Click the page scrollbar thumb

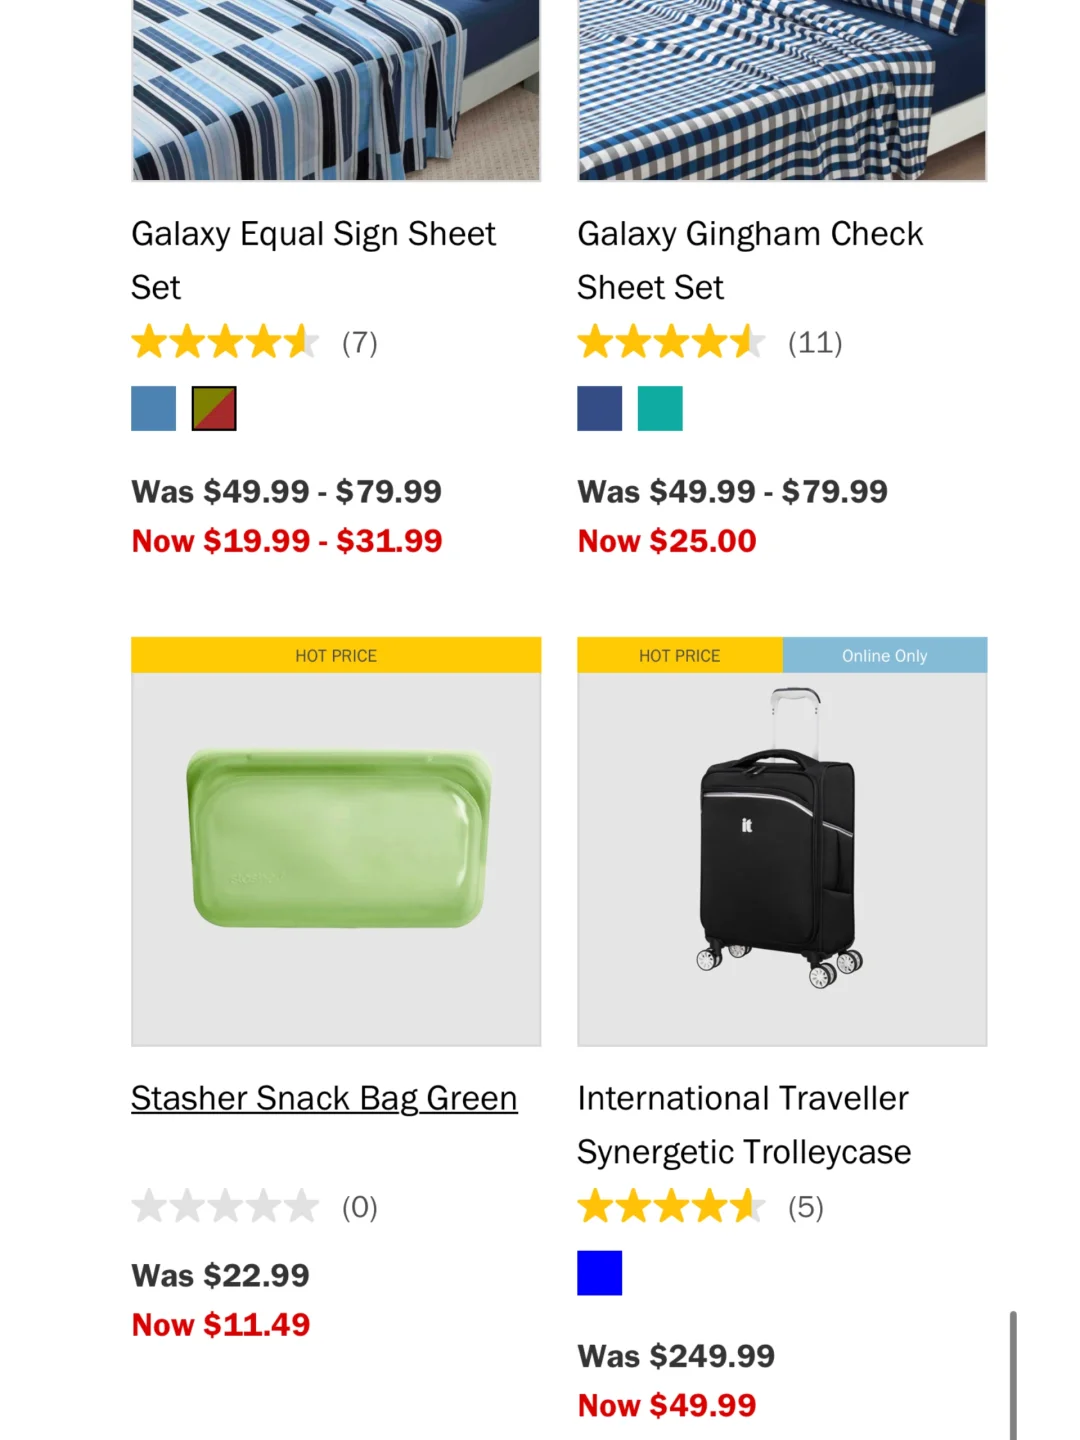click(x=1013, y=1375)
